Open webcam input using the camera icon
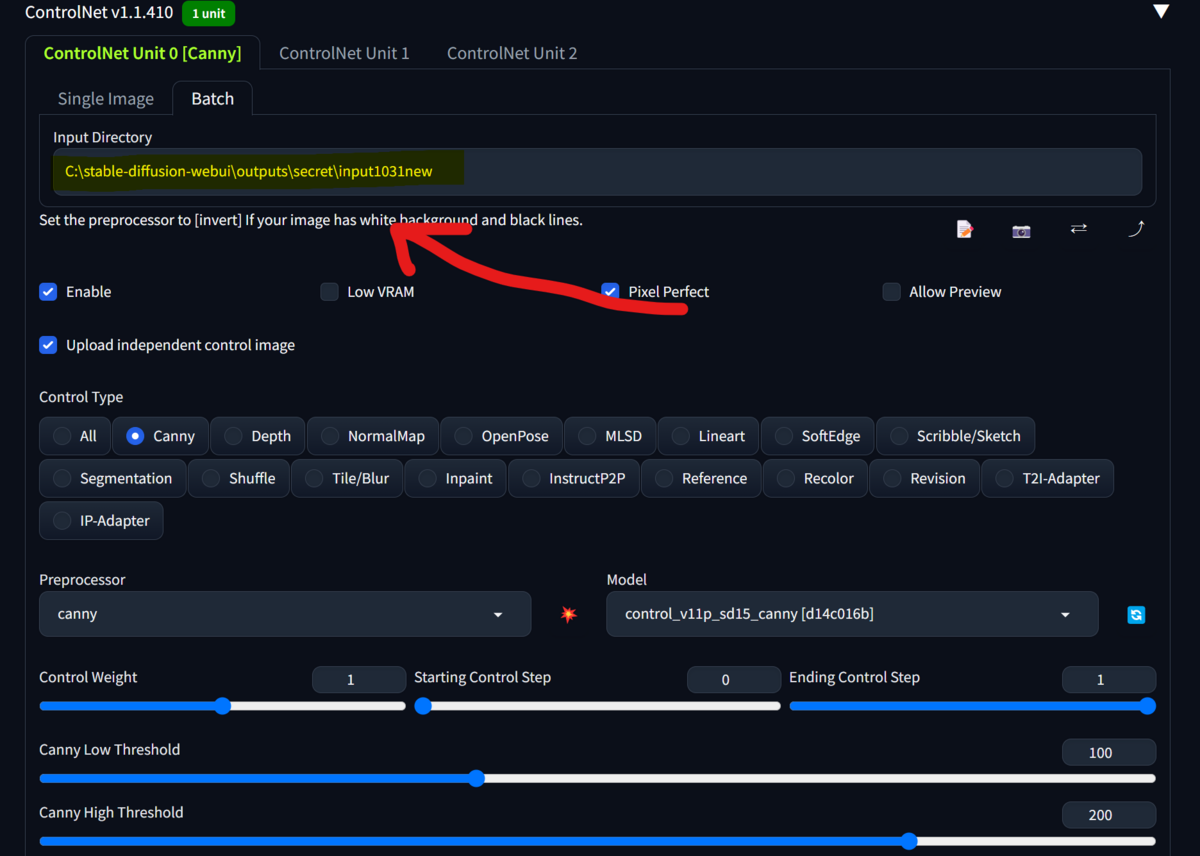Image resolution: width=1200 pixels, height=856 pixels. pos(1021,230)
